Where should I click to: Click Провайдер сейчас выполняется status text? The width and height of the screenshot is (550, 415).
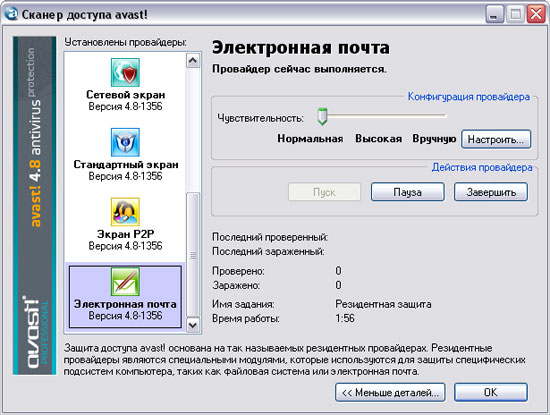(299, 69)
